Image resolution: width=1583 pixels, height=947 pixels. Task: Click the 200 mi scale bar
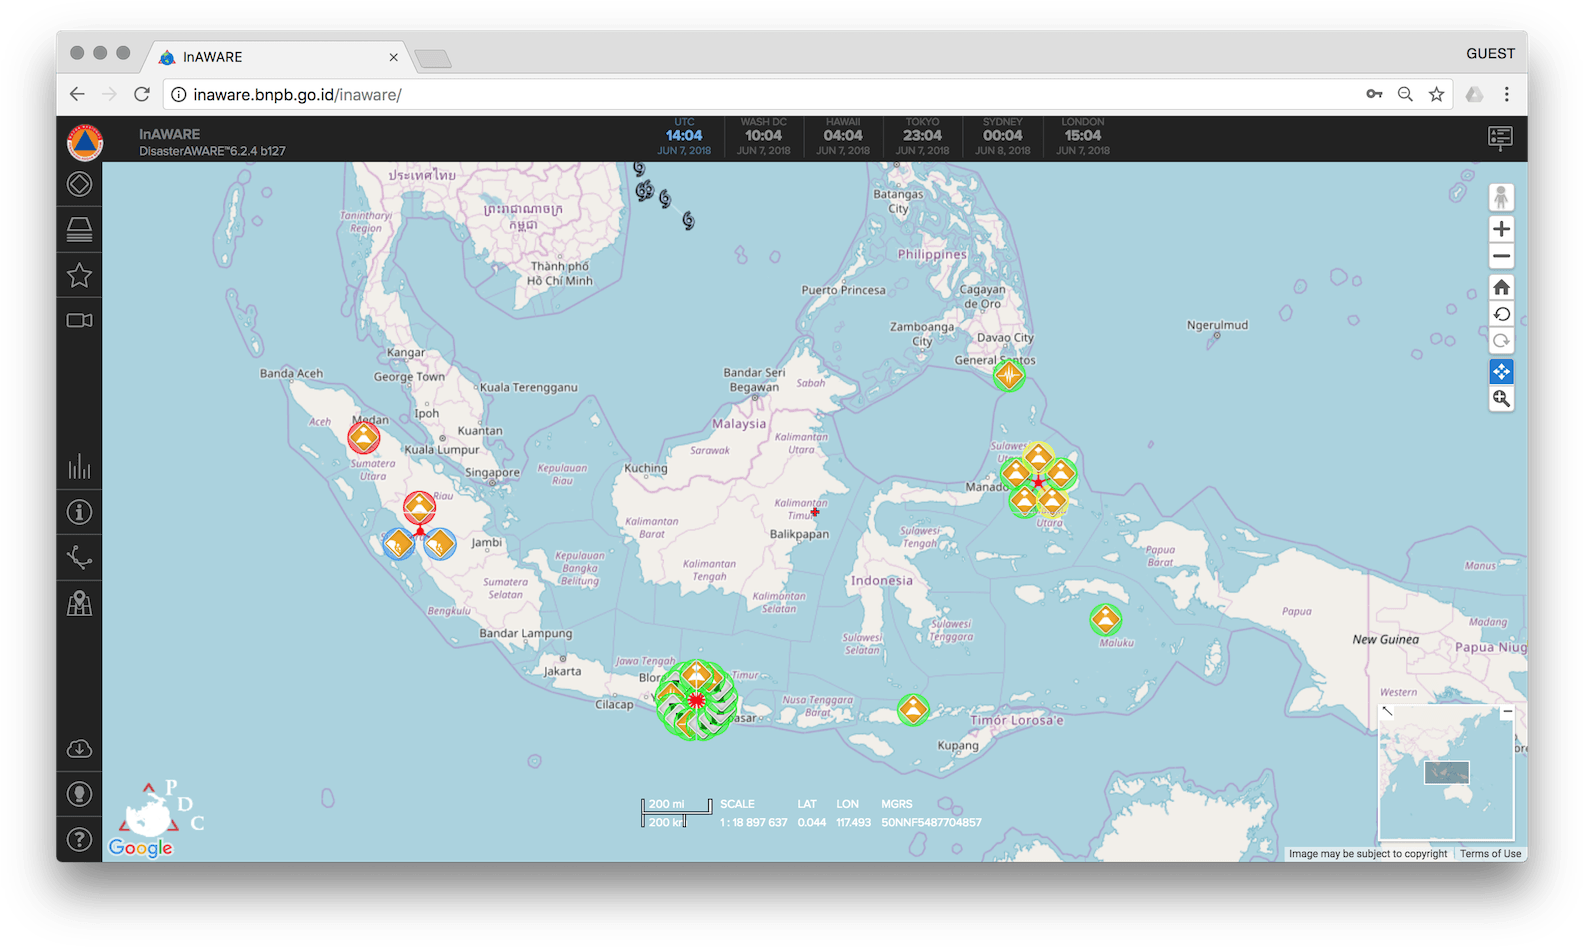point(676,804)
